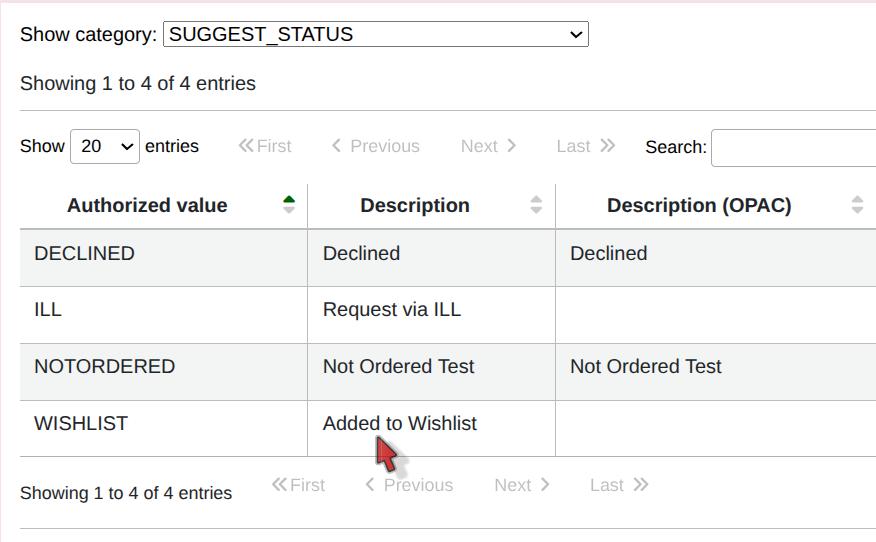876x542 pixels.
Task: Go to Next page using top pager
Action: pyautogui.click(x=488, y=146)
